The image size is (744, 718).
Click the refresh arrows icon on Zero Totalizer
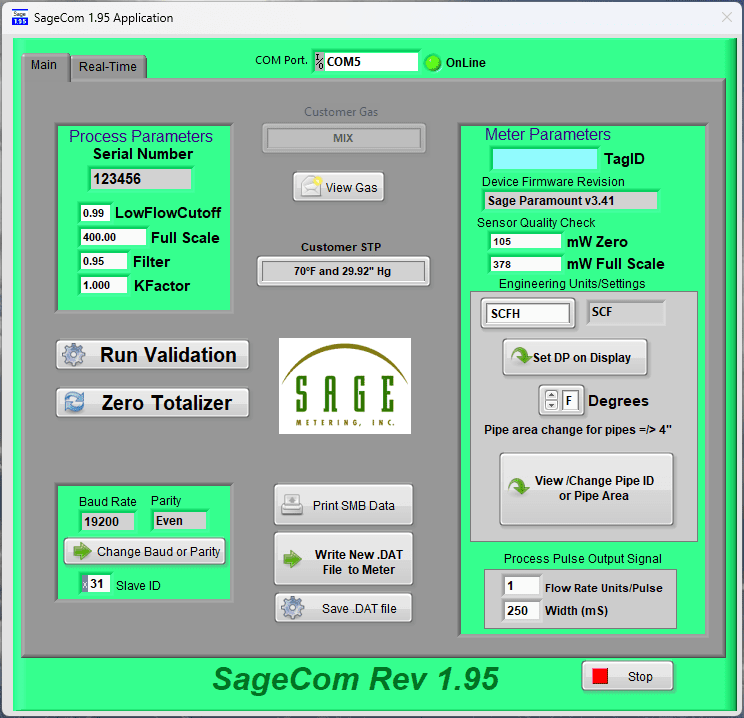74,402
